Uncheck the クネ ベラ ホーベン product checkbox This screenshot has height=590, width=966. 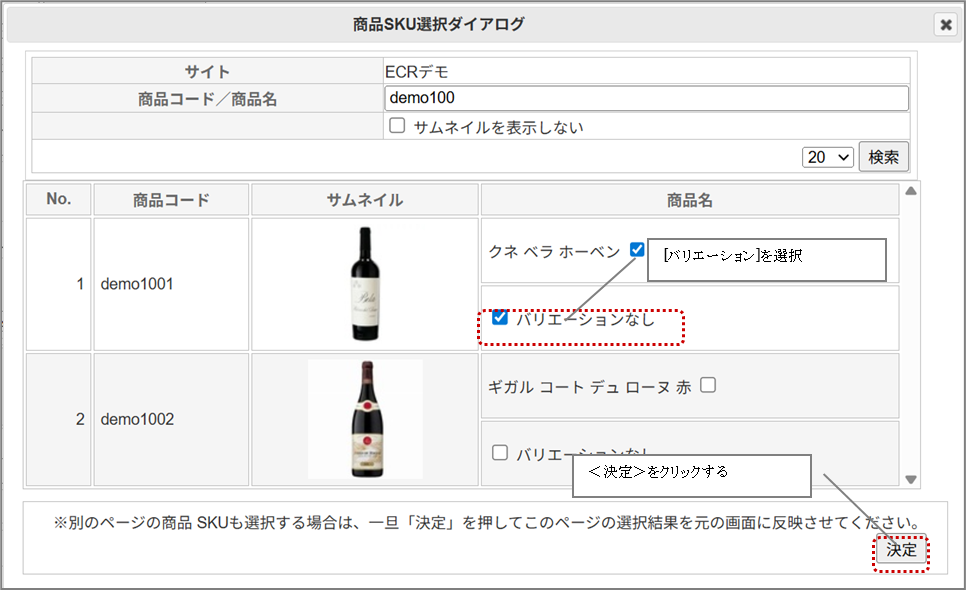click(637, 250)
